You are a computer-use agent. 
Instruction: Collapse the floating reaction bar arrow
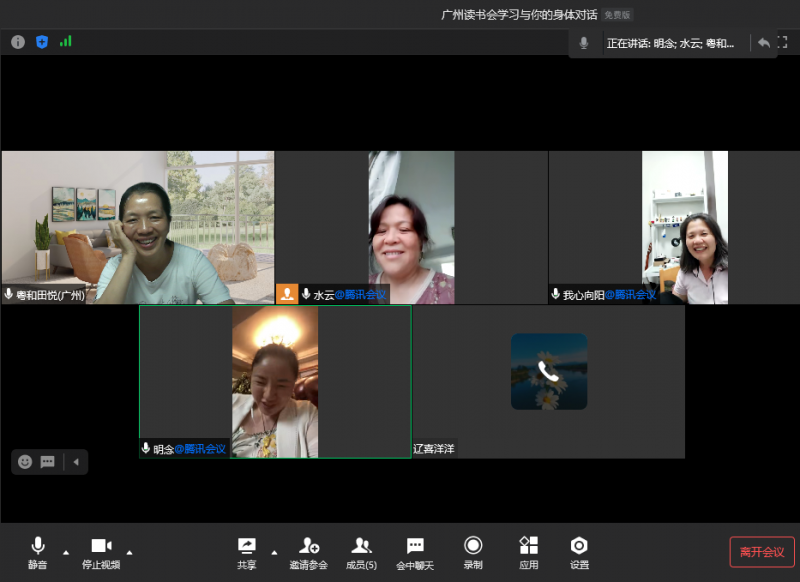[75, 462]
